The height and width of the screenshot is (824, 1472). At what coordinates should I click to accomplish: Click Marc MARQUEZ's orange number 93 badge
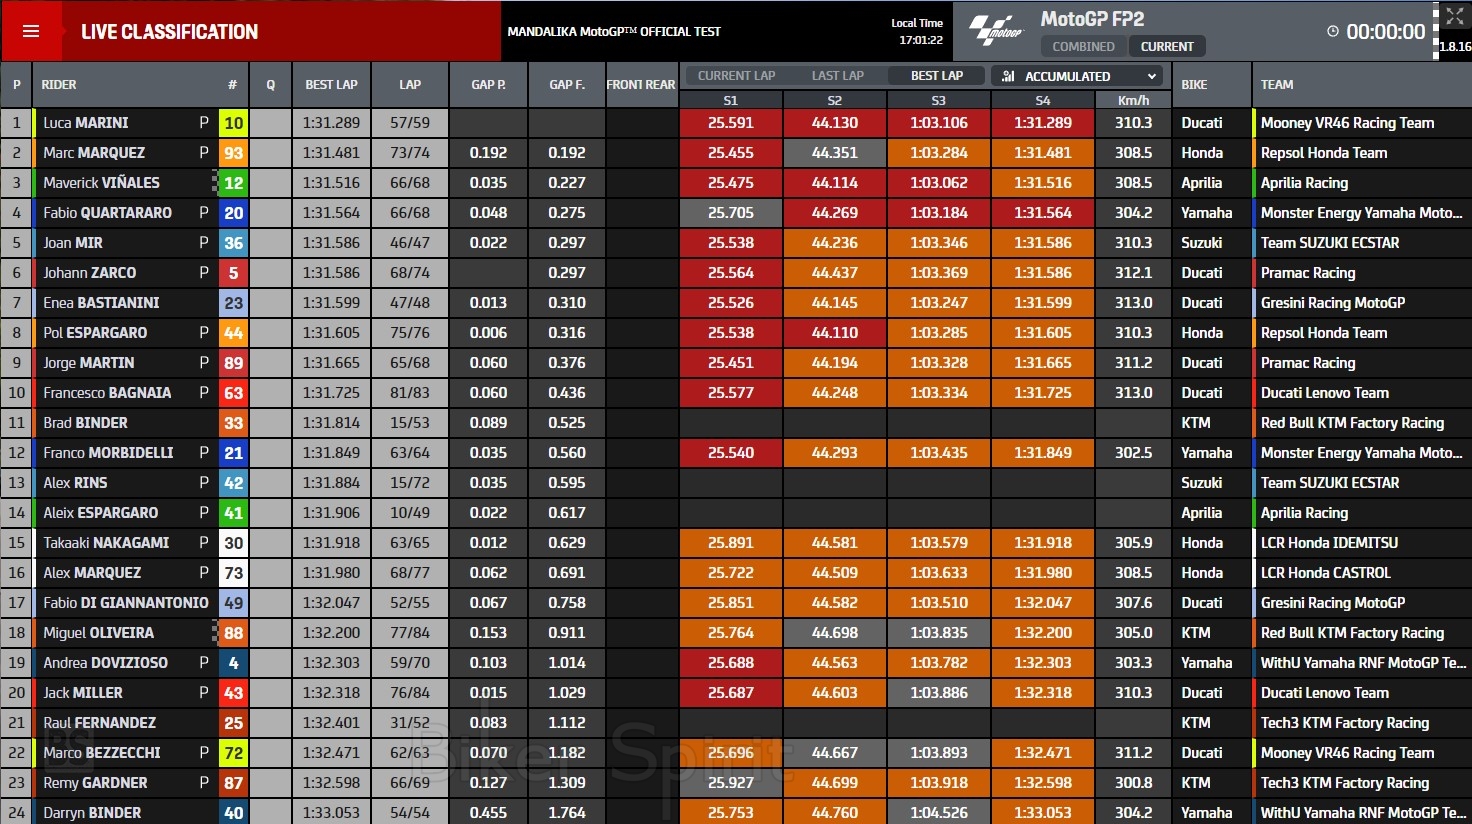point(233,153)
